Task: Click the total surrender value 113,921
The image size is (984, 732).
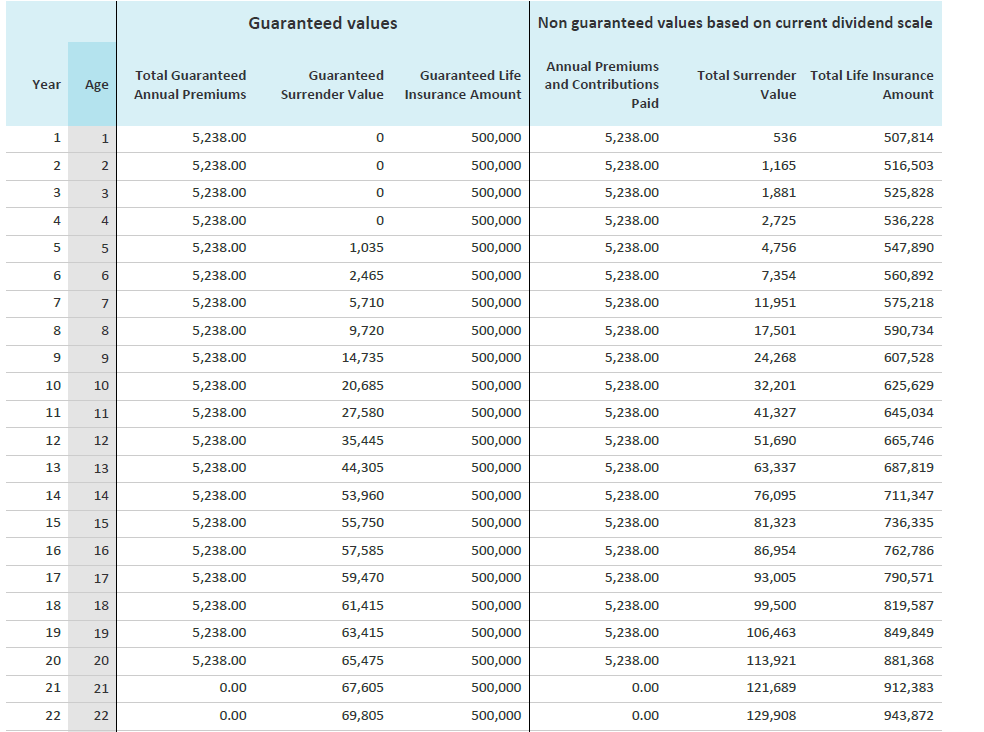Action: tap(772, 660)
